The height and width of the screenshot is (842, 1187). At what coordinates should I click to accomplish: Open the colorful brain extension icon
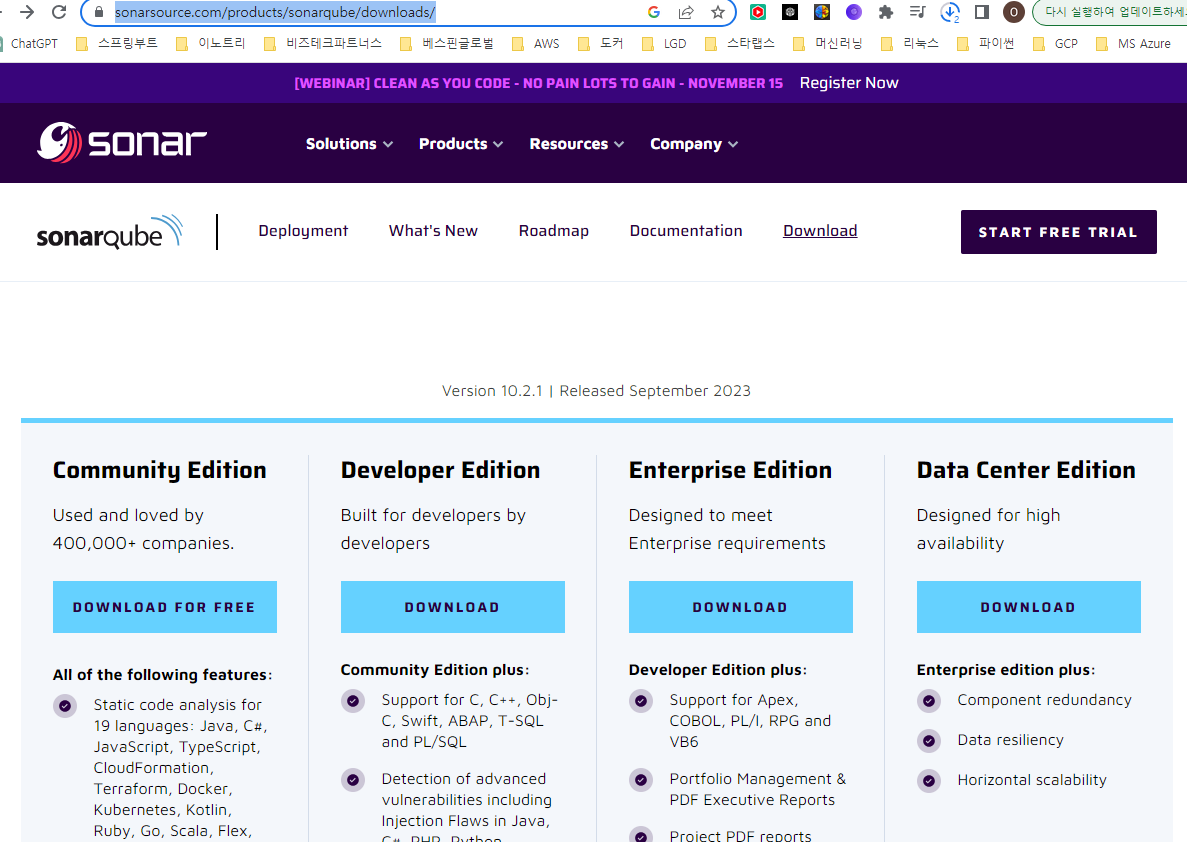pos(822,12)
